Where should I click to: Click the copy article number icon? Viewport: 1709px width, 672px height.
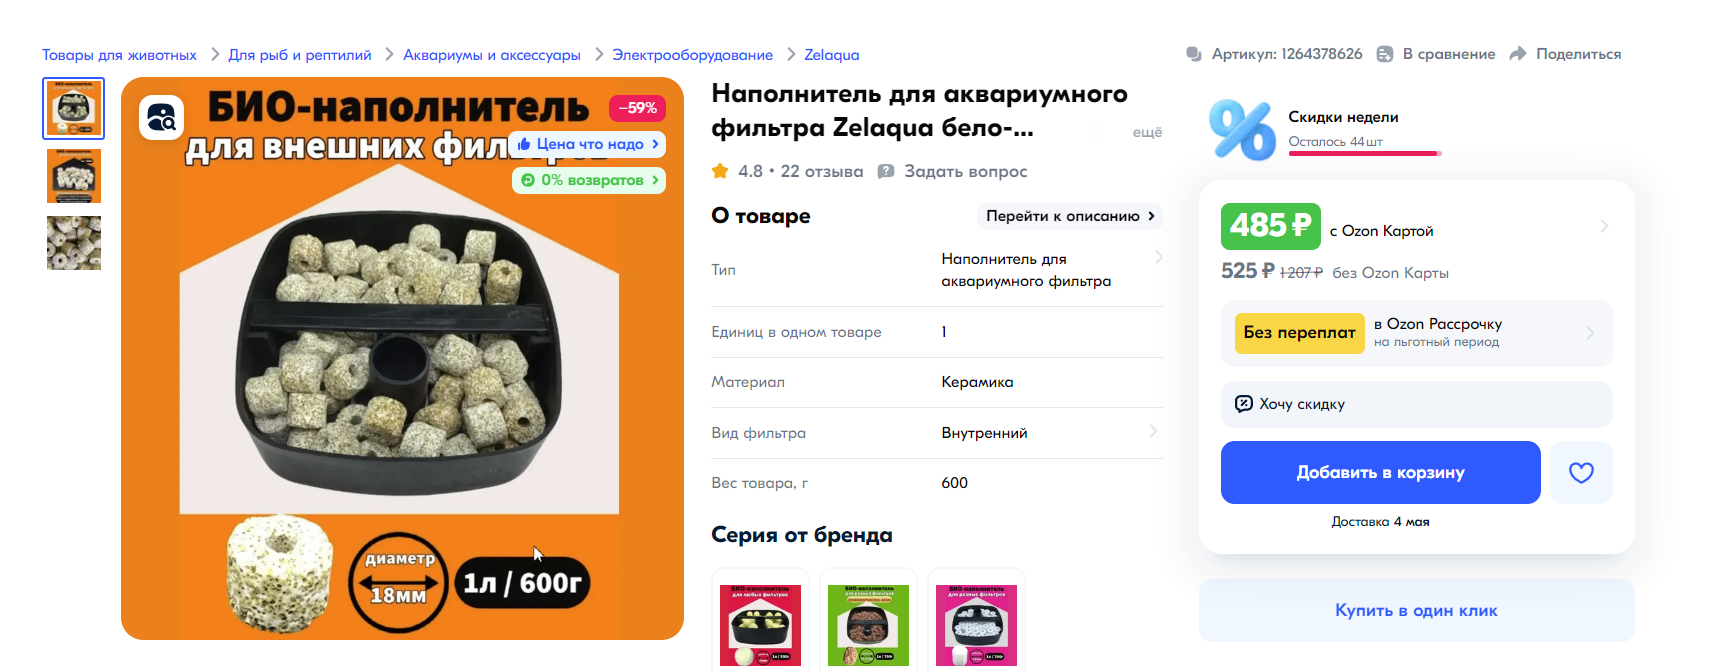1193,54
